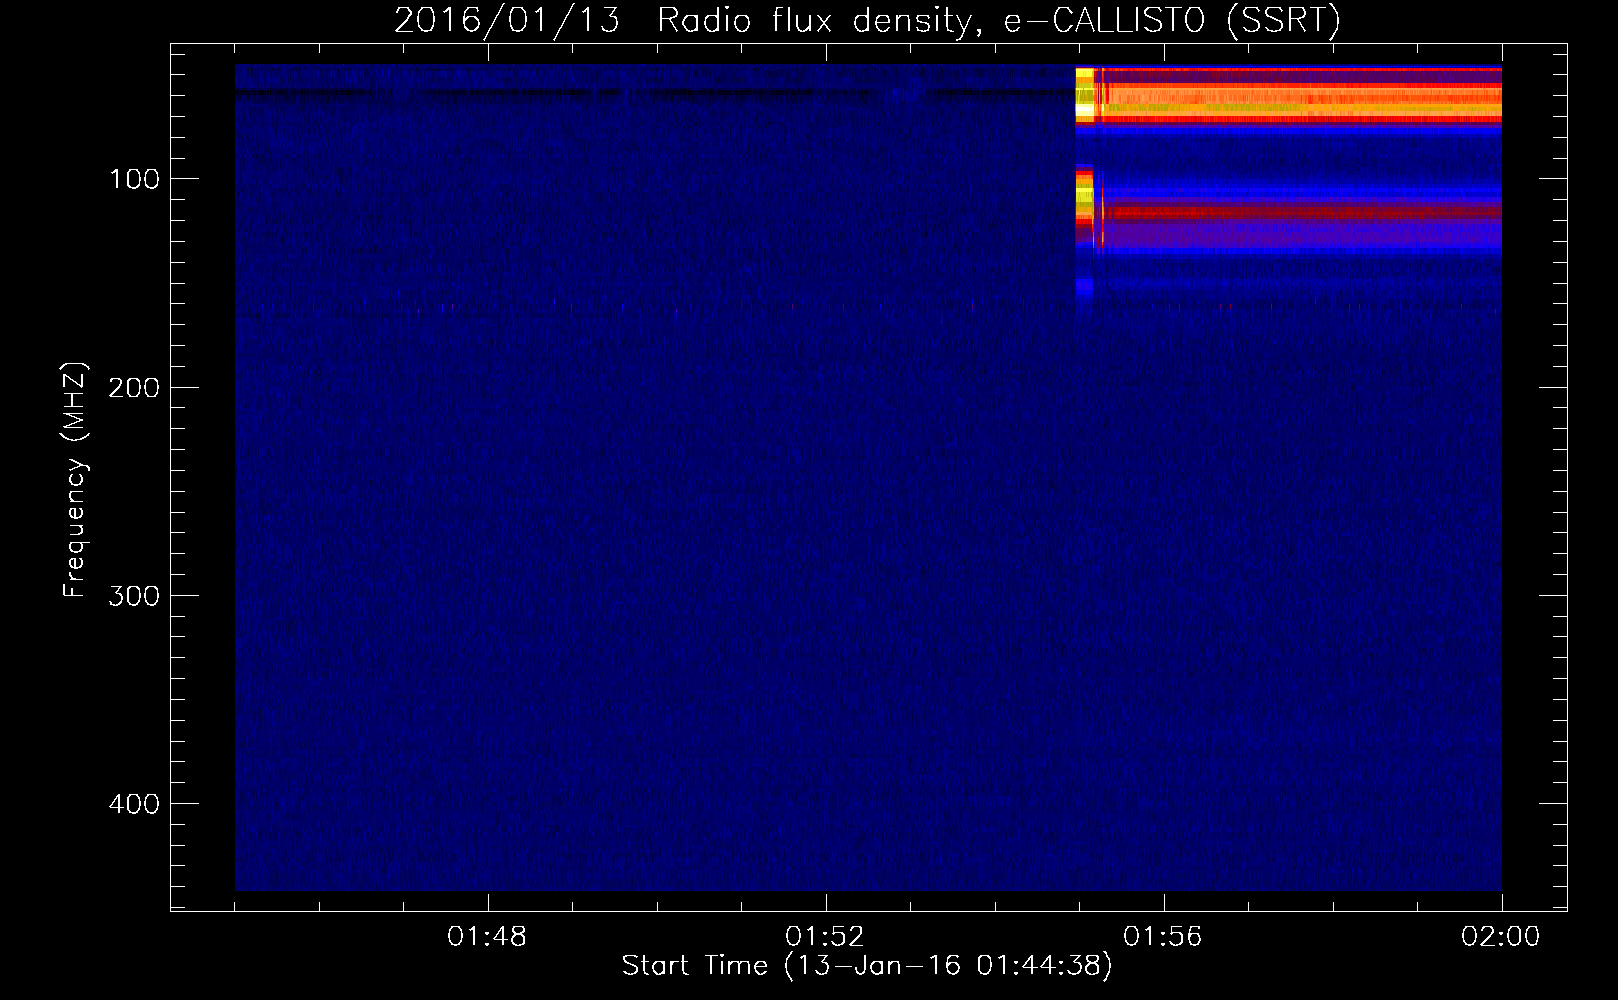Screen dimensions: 1618x1000
Task: Click the 400 frequency tick label
Action: (x=134, y=804)
